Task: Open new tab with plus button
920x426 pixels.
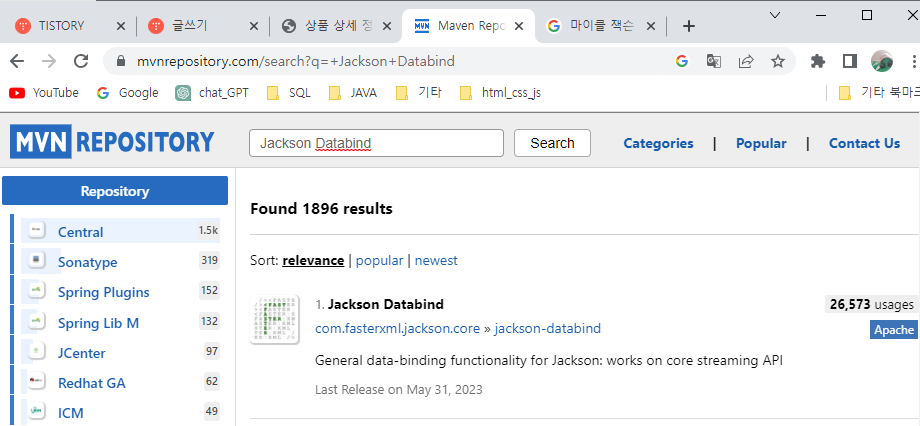Action: pos(689,26)
